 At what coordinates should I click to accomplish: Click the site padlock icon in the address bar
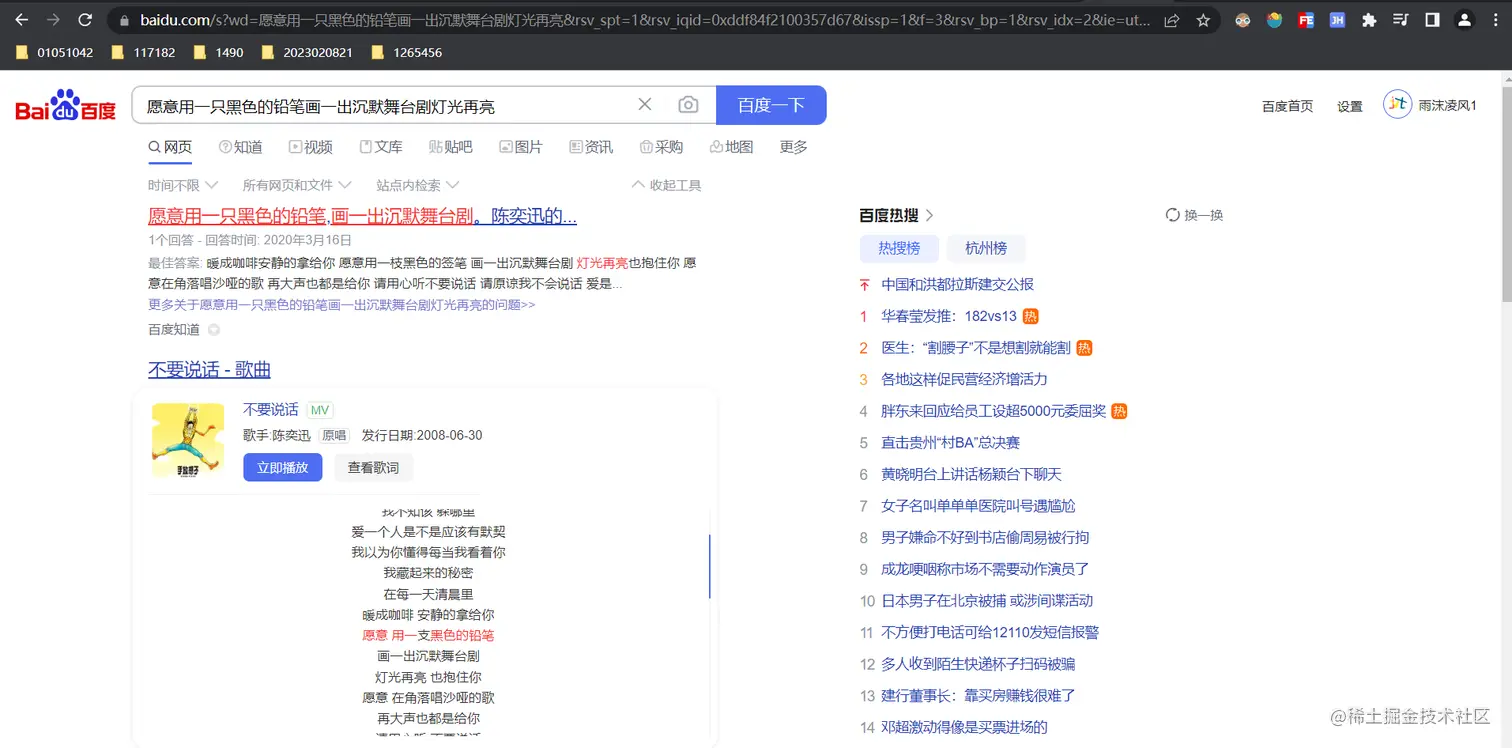[x=124, y=20]
